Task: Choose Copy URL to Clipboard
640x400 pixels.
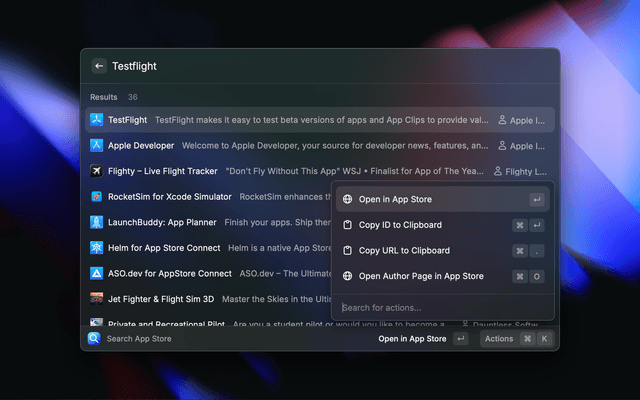Action: (x=442, y=250)
